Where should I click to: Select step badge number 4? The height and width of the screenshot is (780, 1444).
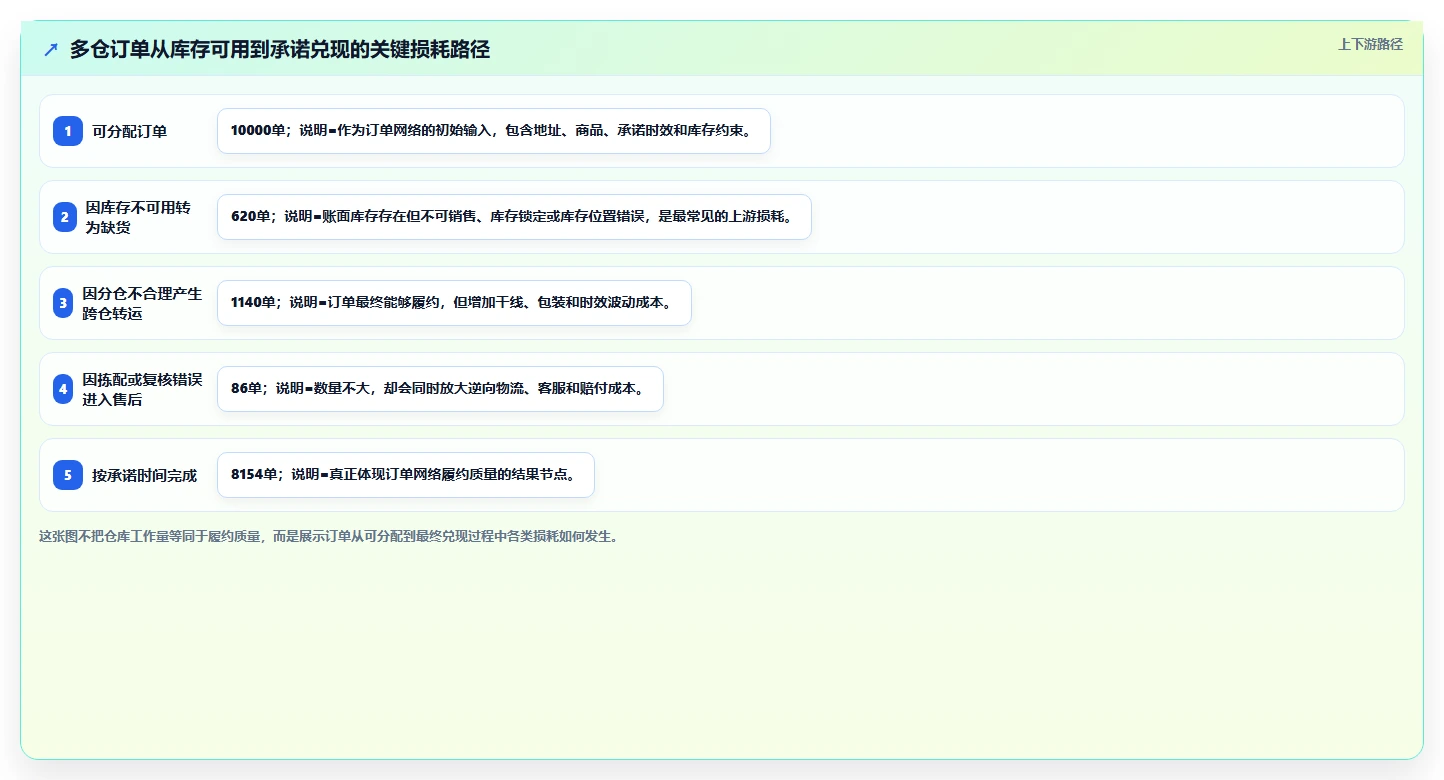tap(63, 389)
